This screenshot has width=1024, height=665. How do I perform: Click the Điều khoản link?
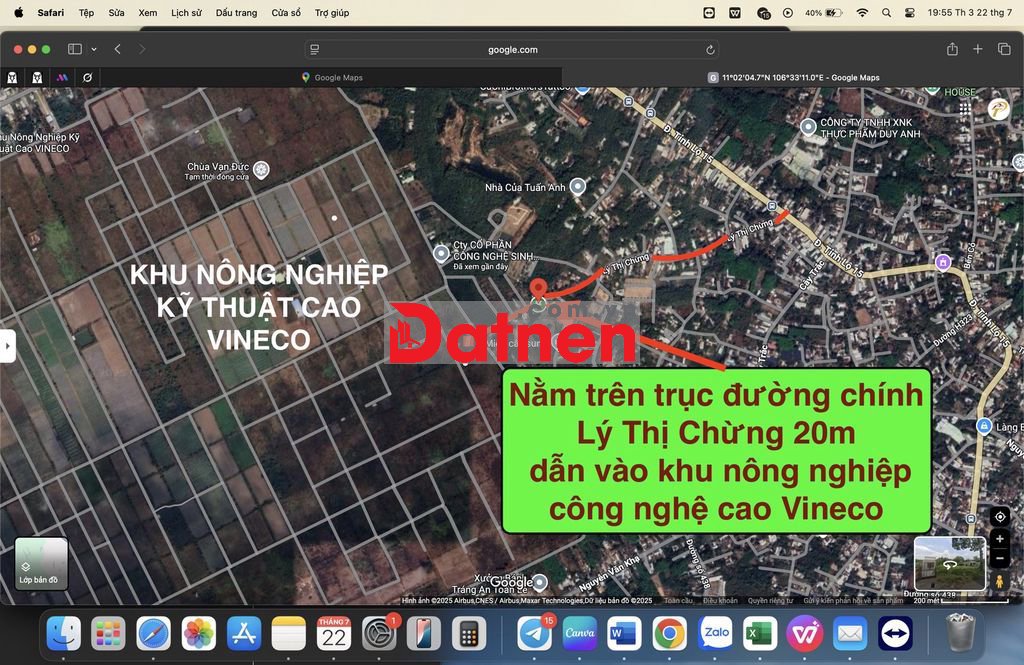click(720, 601)
